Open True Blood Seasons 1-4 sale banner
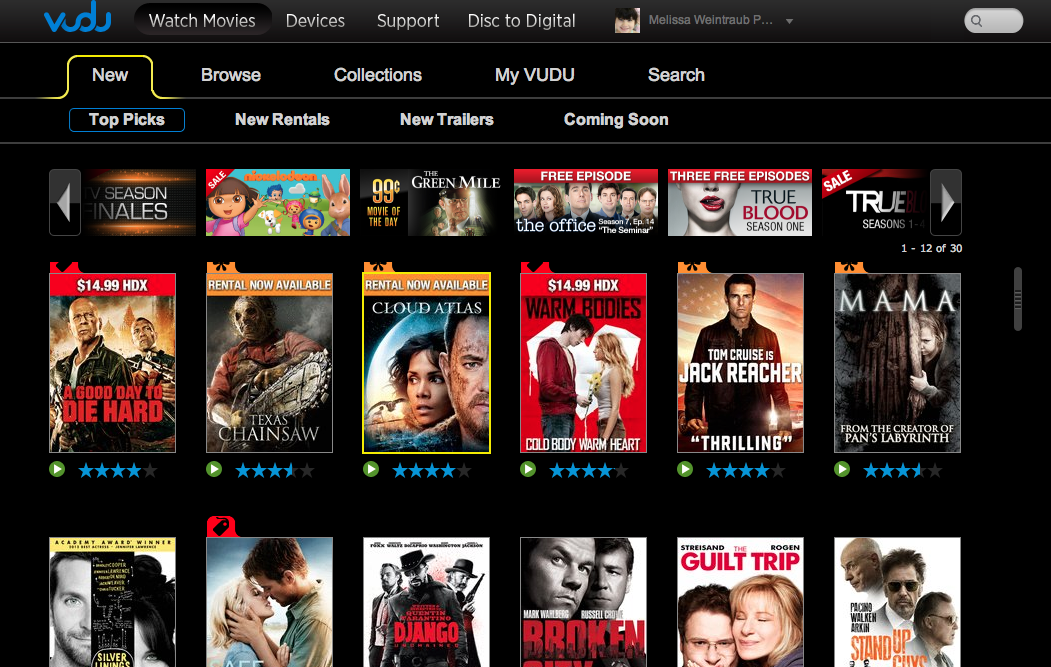1051x667 pixels. tap(875, 202)
